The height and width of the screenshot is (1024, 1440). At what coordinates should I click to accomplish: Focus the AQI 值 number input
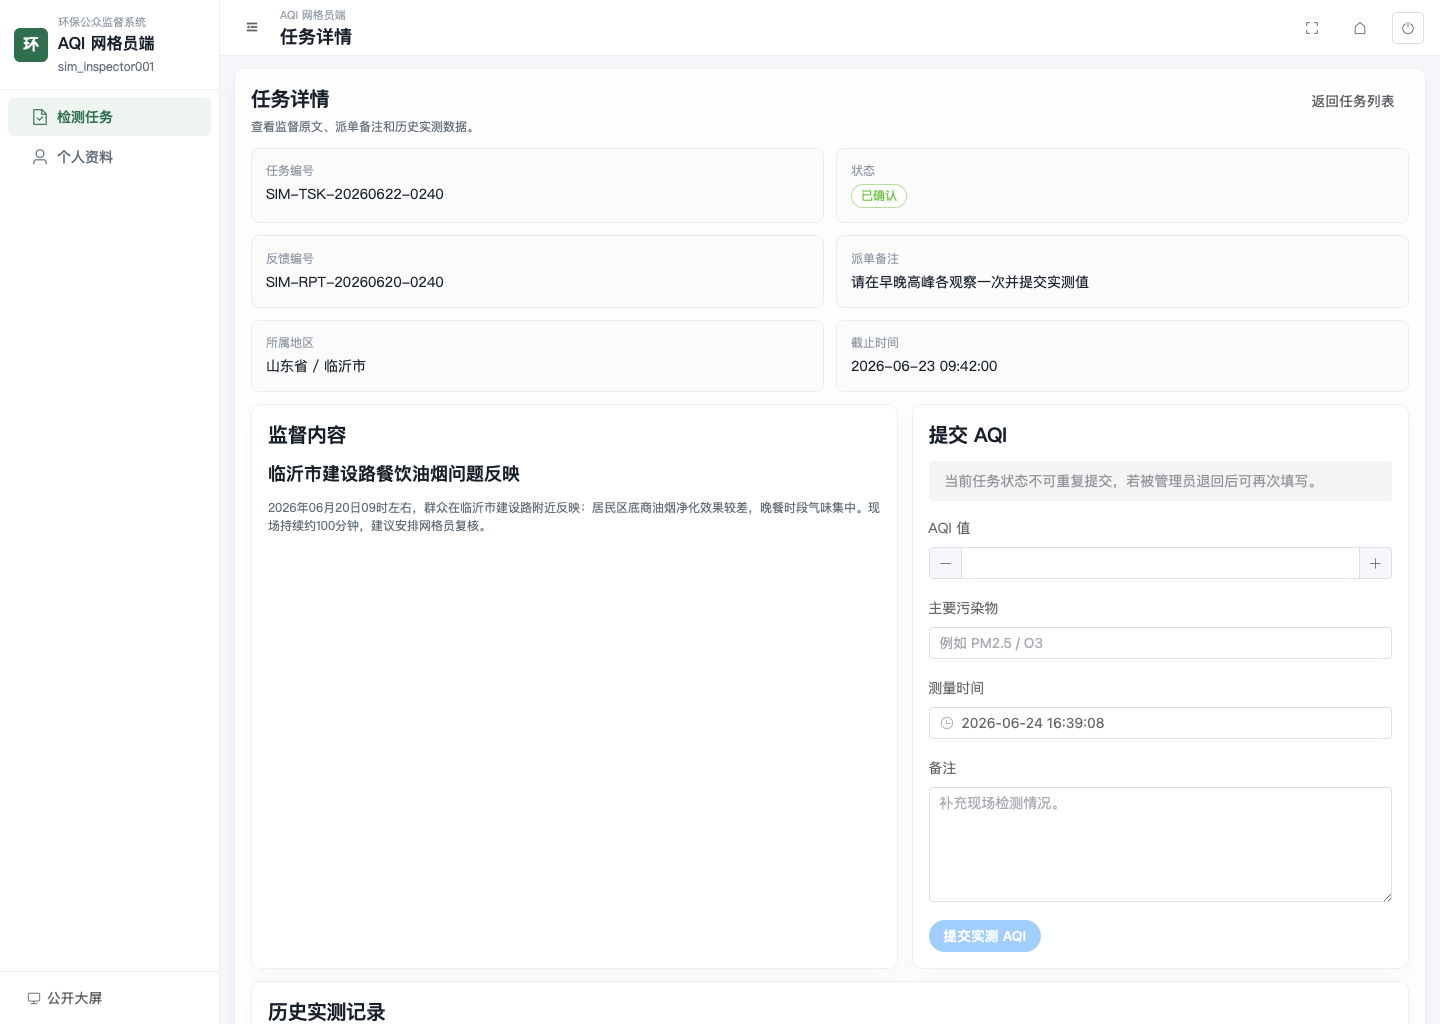1160,563
